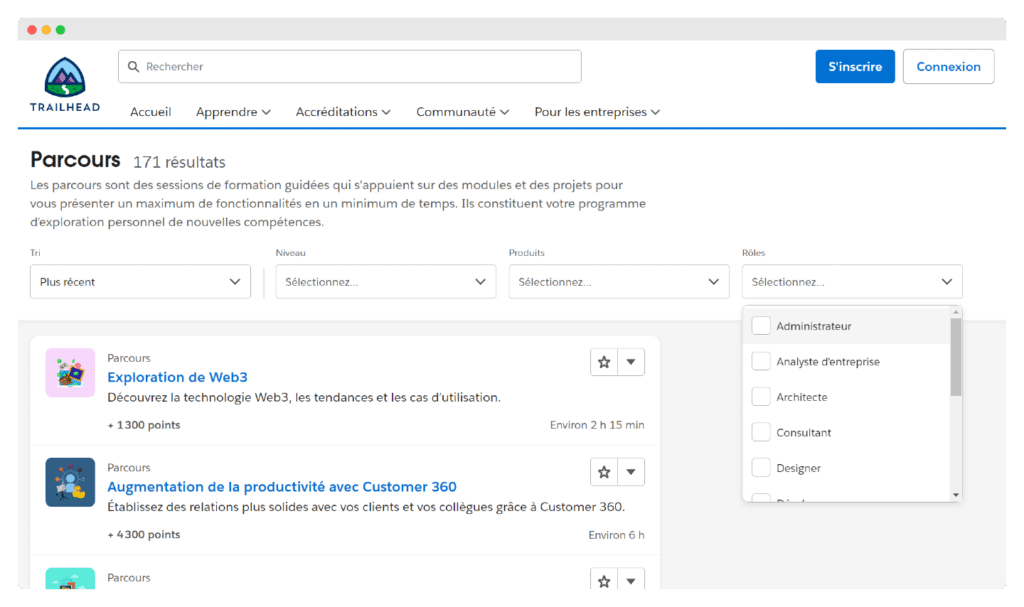1024x607 pixels.
Task: Expand the Niveau filter dropdown
Action: coord(385,282)
